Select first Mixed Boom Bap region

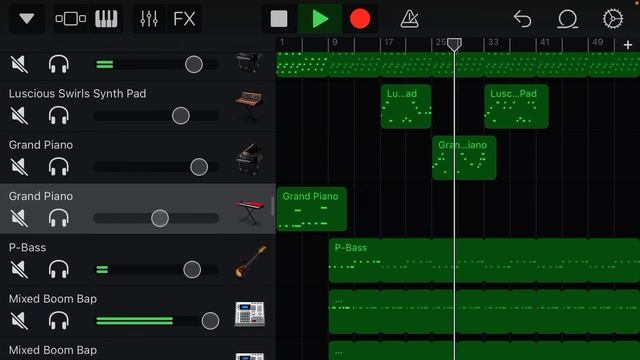pyautogui.click(x=484, y=312)
